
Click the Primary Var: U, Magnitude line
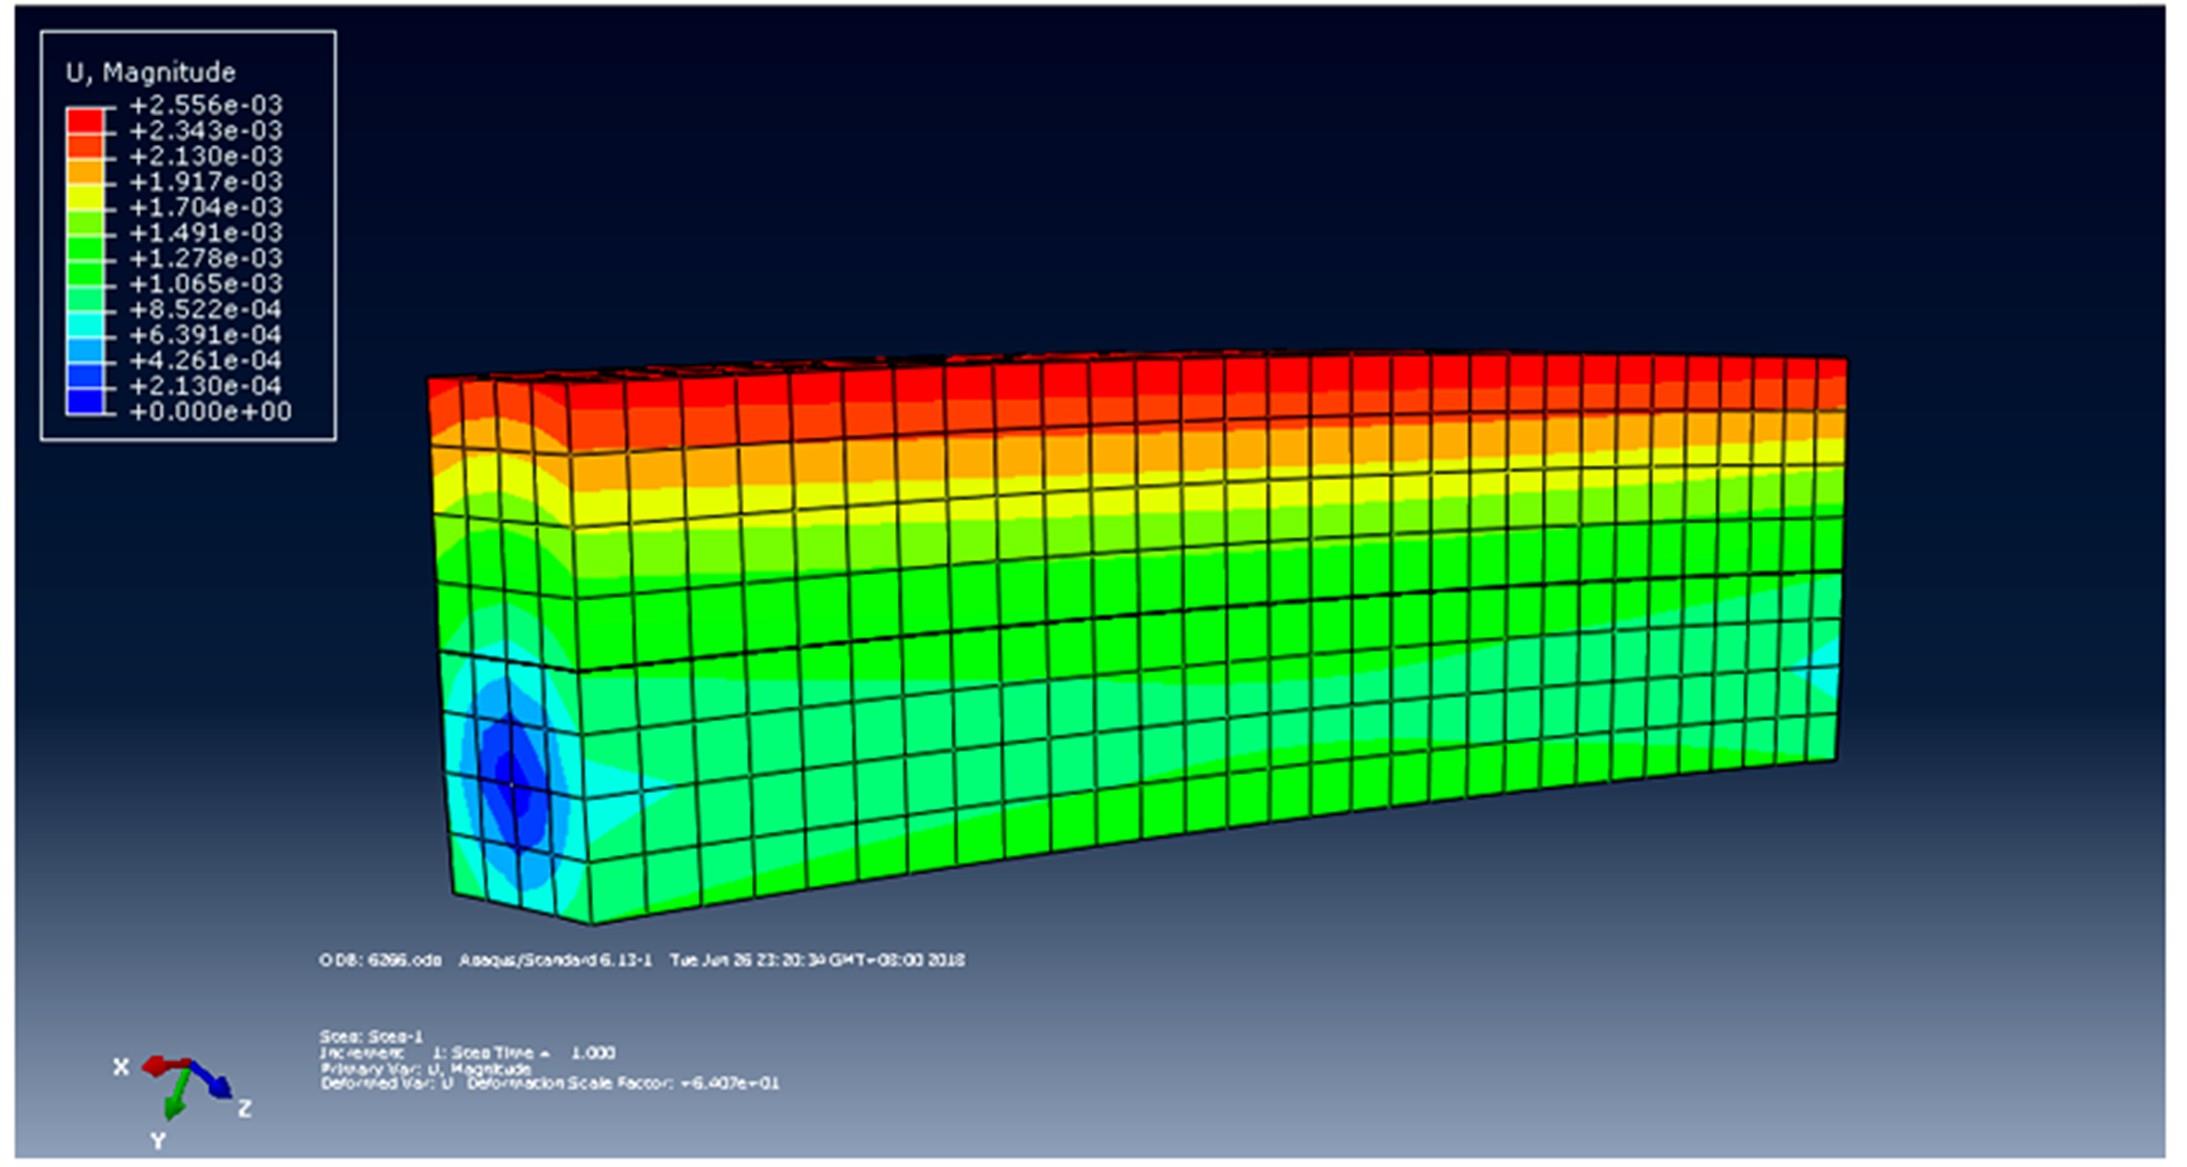click(426, 1069)
